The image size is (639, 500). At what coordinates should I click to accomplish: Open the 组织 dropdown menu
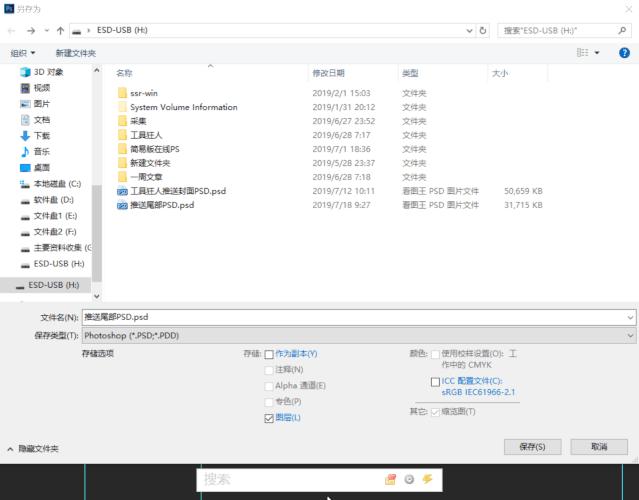(23, 53)
